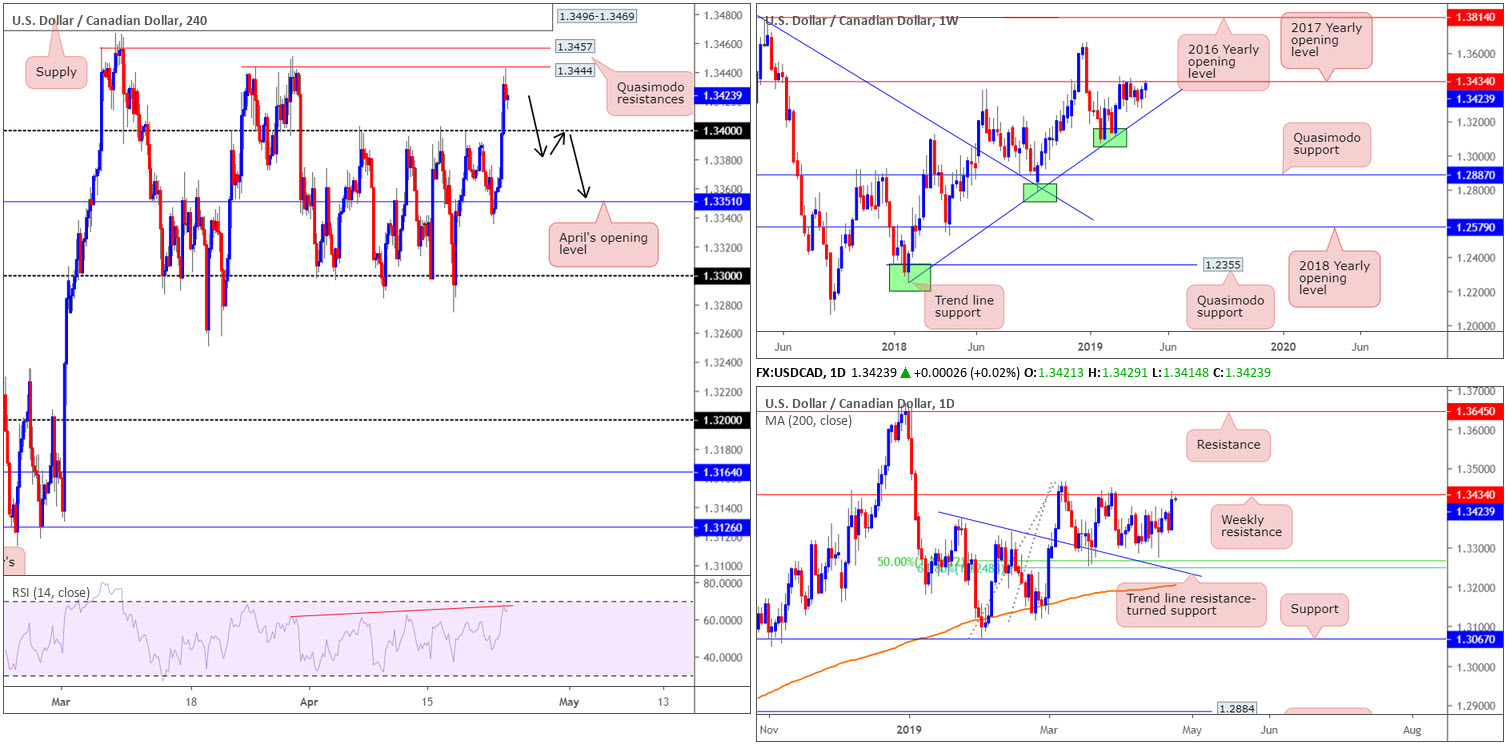The height and width of the screenshot is (746, 1506).
Task: Click the RSI (14, close) indicator title
Action: click(49, 592)
